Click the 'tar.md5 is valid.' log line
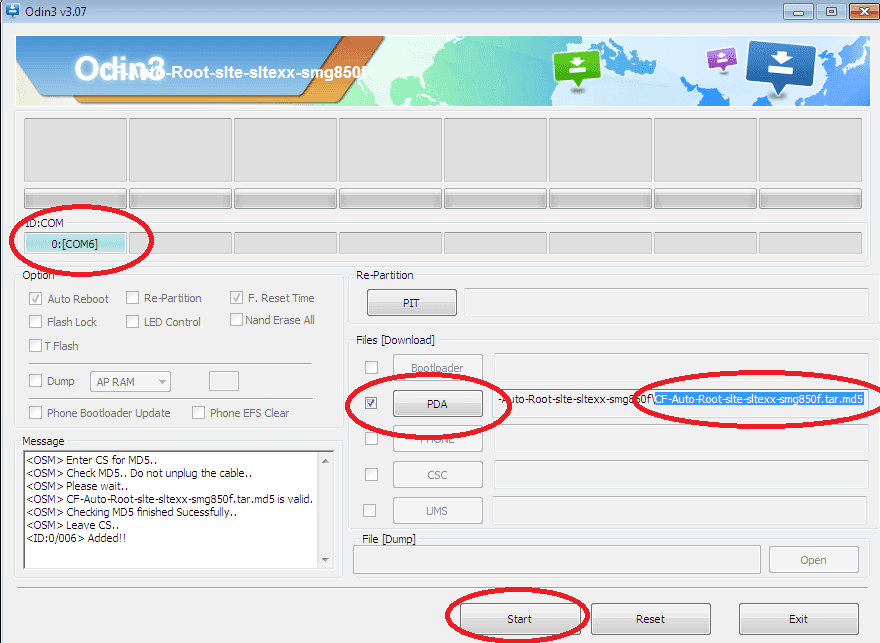The height and width of the screenshot is (643, 880). point(169,499)
